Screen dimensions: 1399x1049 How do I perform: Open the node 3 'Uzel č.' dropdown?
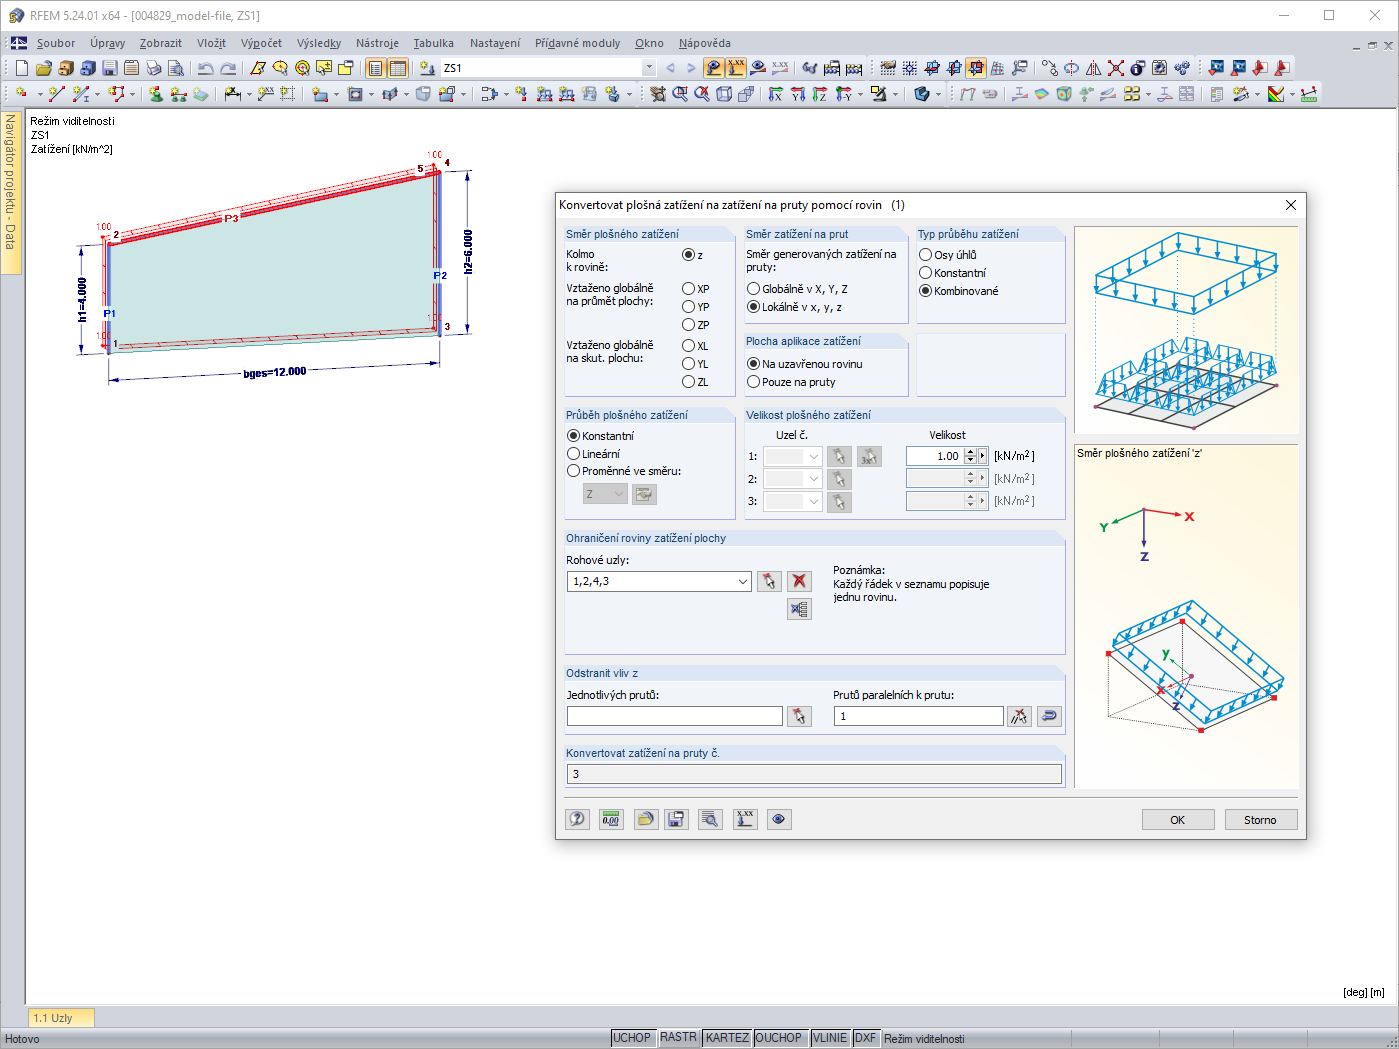coord(814,501)
